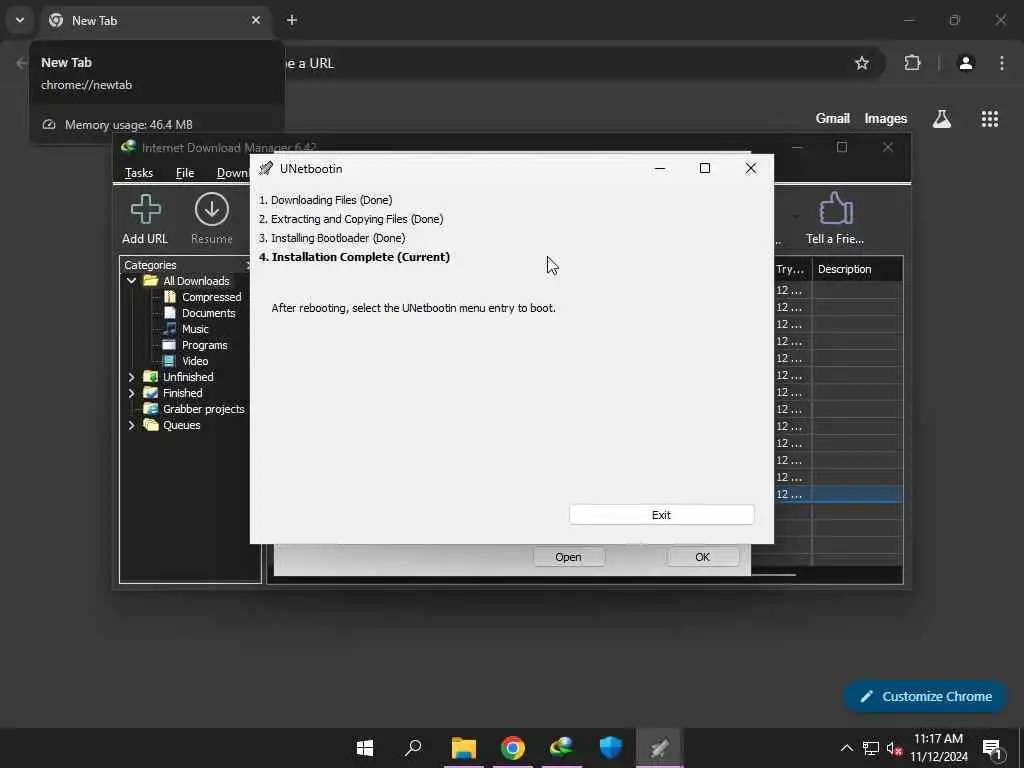Viewport: 1024px width, 768px height.
Task: Open the Tasks menu in IDM
Action: tap(138, 173)
